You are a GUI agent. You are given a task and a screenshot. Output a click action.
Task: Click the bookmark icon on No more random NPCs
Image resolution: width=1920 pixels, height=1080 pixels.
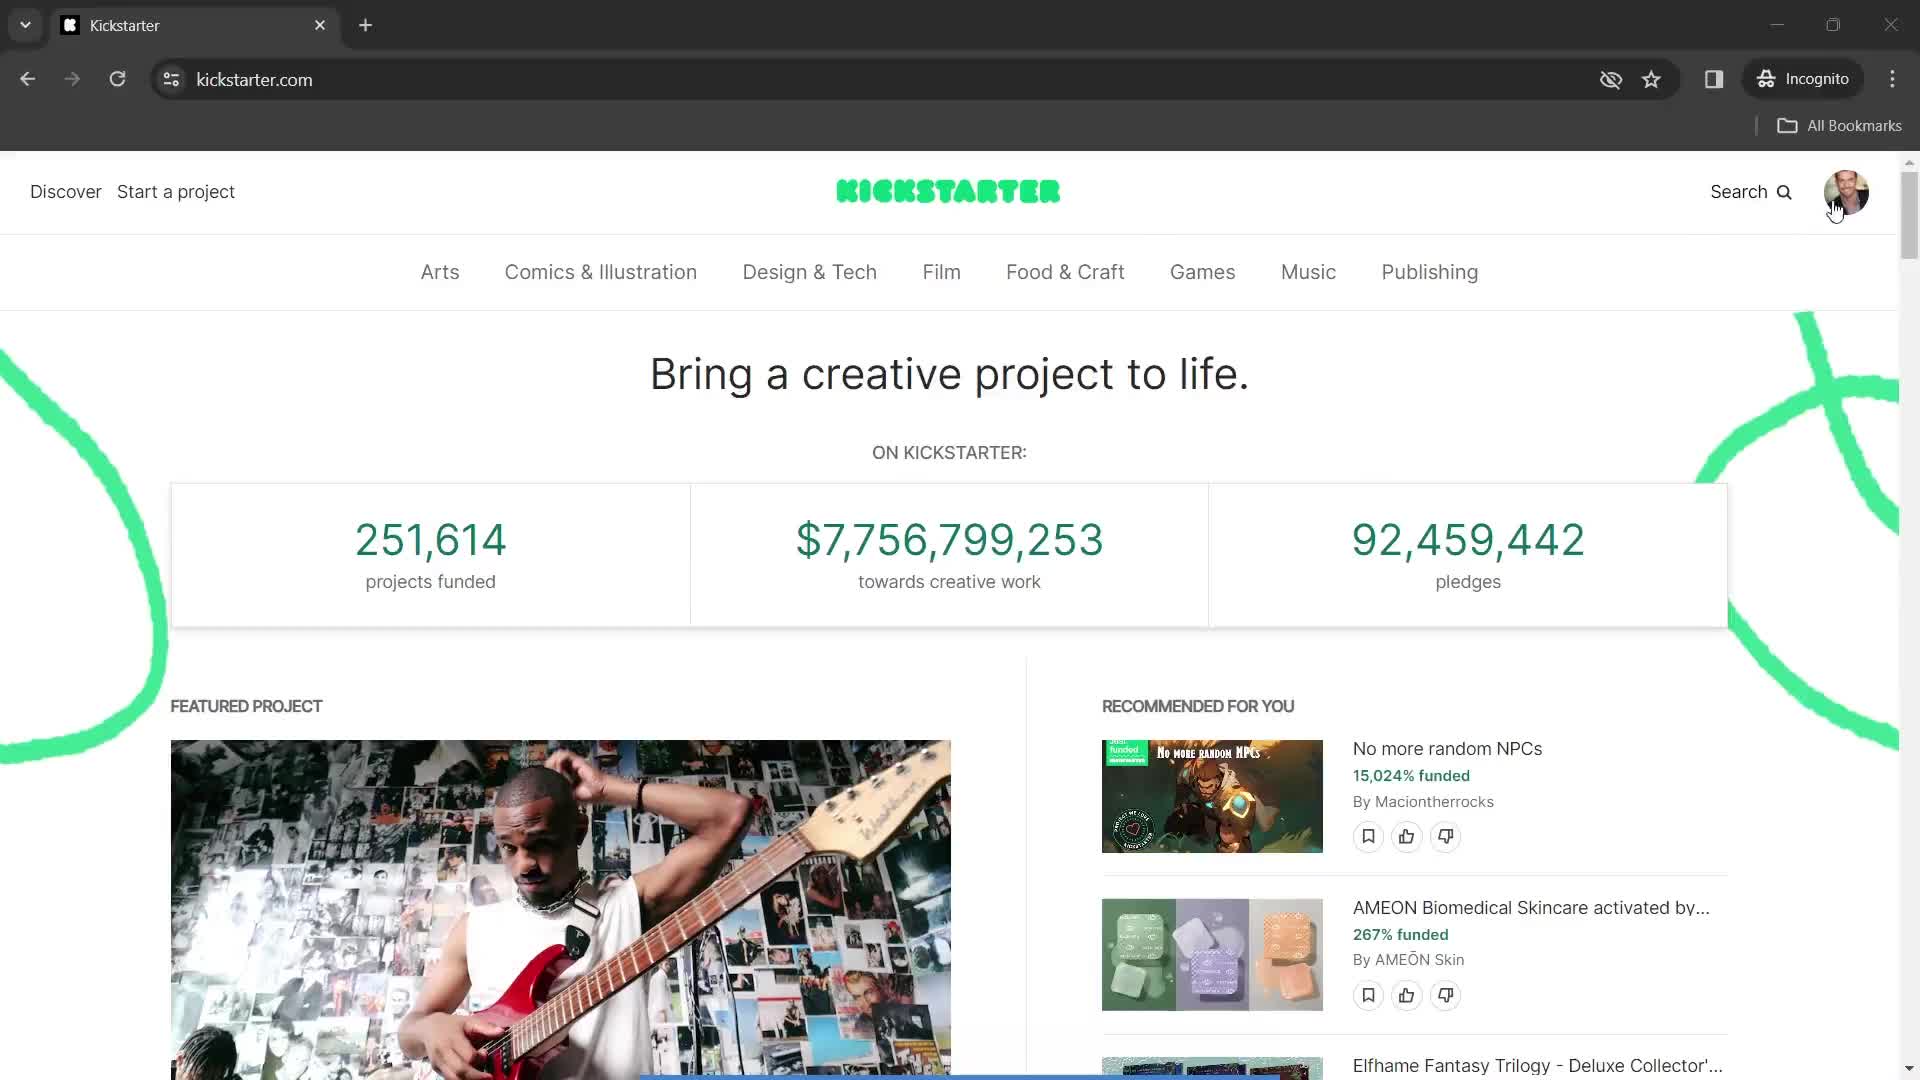click(x=1367, y=836)
